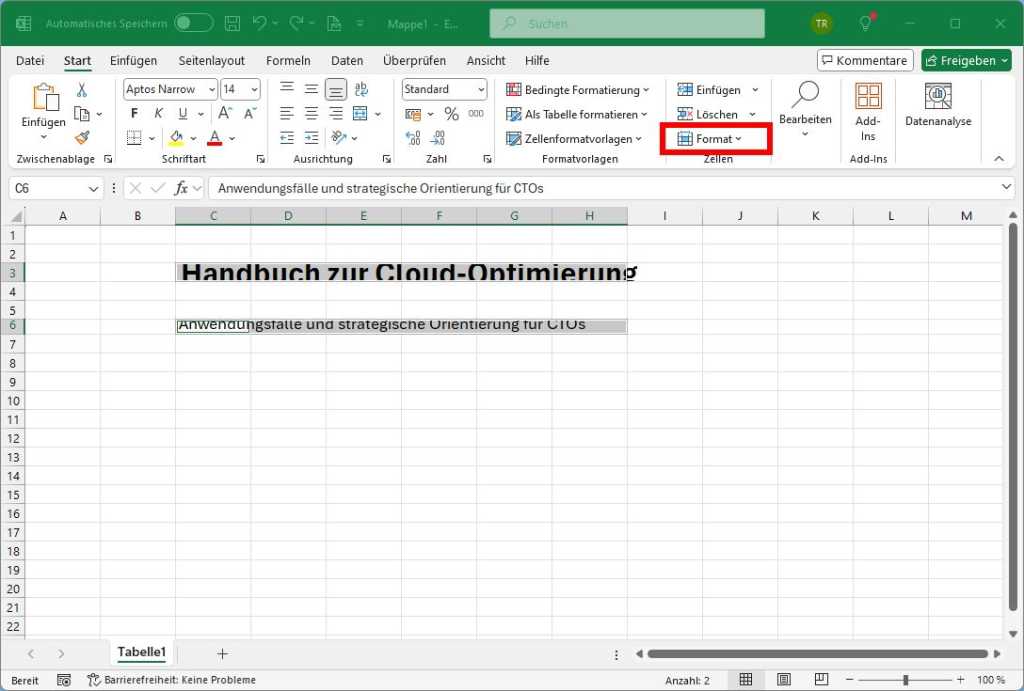Increase font size with larger A icon
Image resolution: width=1024 pixels, height=691 pixels.
pos(225,114)
